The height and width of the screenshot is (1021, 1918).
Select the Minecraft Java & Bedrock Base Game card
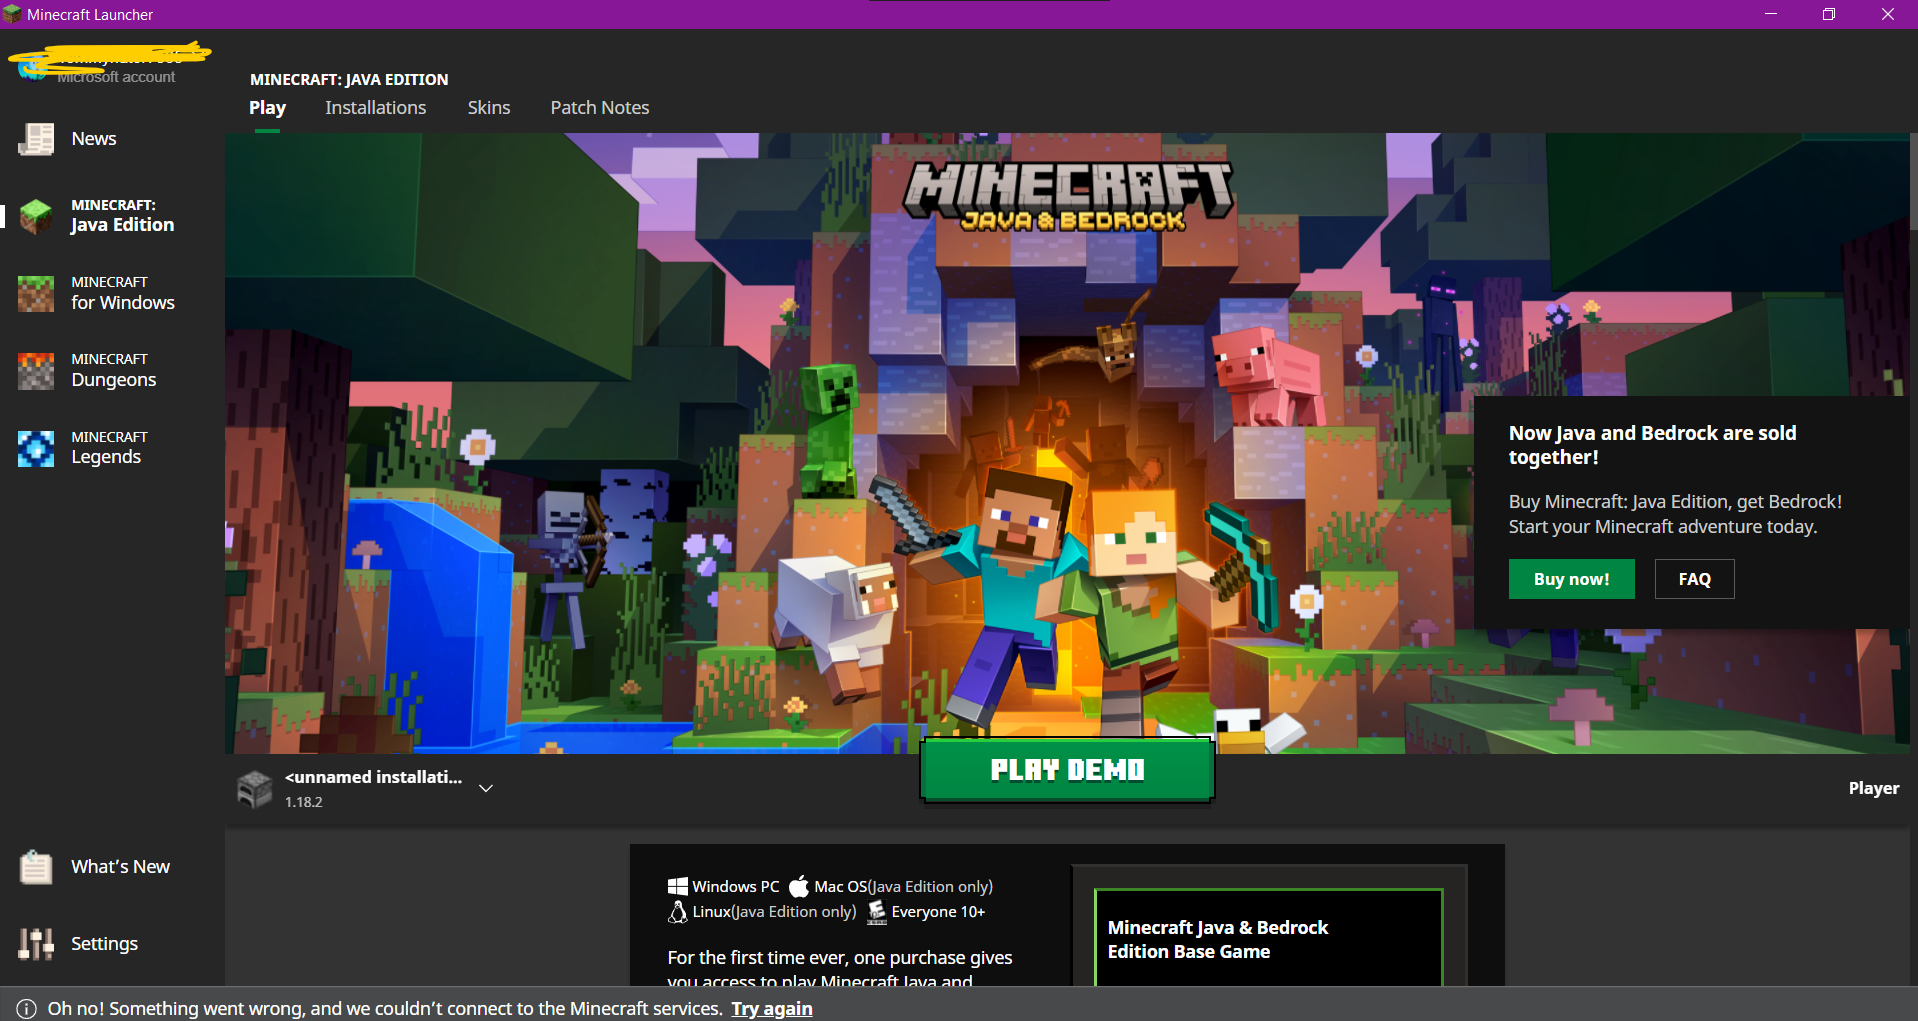click(x=1268, y=938)
